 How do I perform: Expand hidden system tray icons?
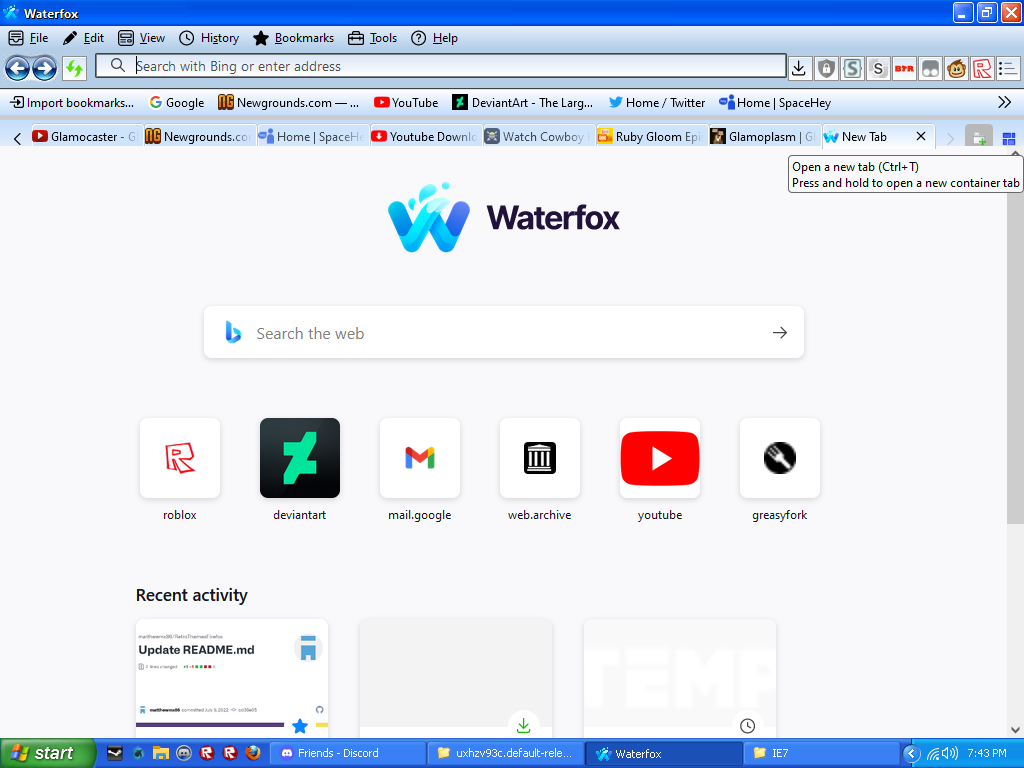[911, 754]
